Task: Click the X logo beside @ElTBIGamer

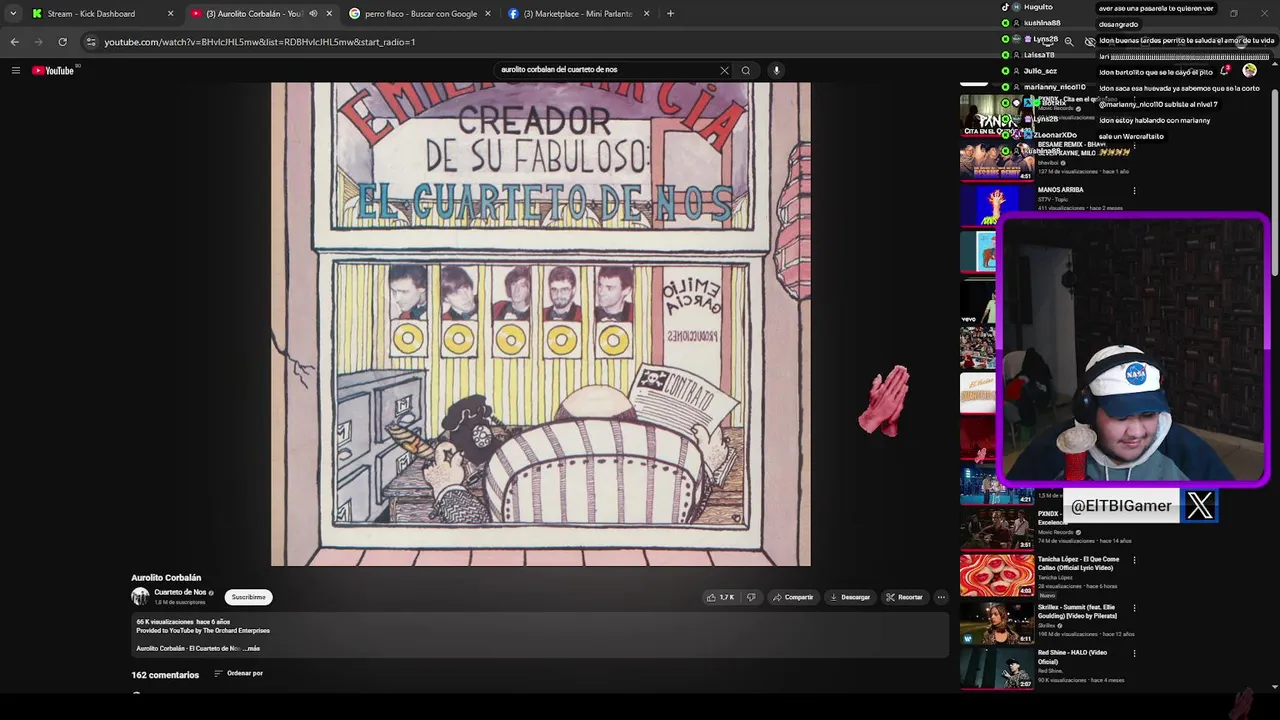Action: tap(1199, 506)
